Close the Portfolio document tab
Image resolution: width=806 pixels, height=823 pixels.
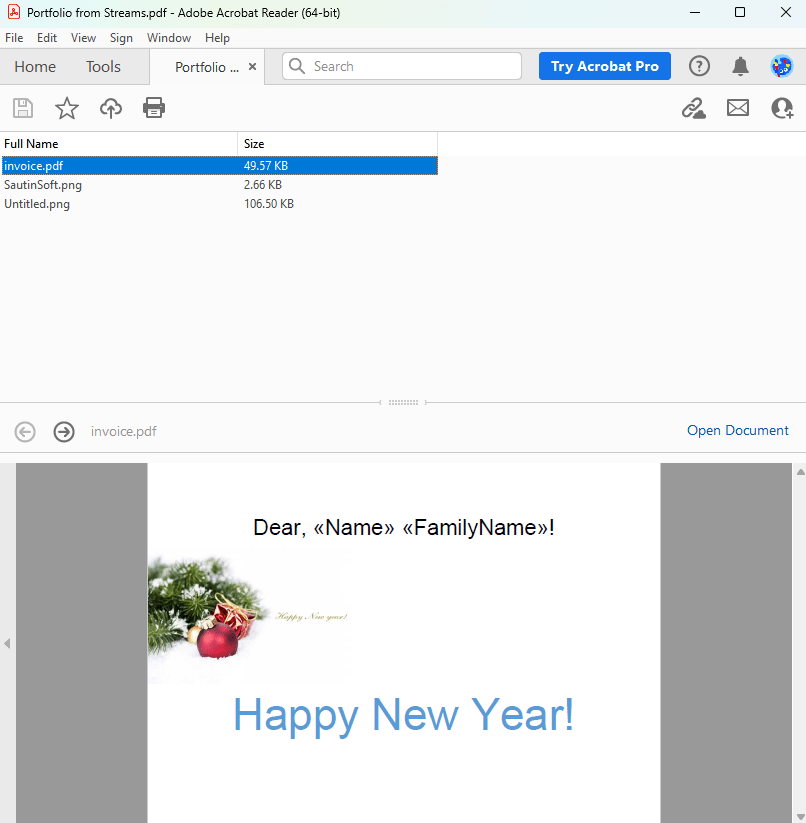(253, 67)
